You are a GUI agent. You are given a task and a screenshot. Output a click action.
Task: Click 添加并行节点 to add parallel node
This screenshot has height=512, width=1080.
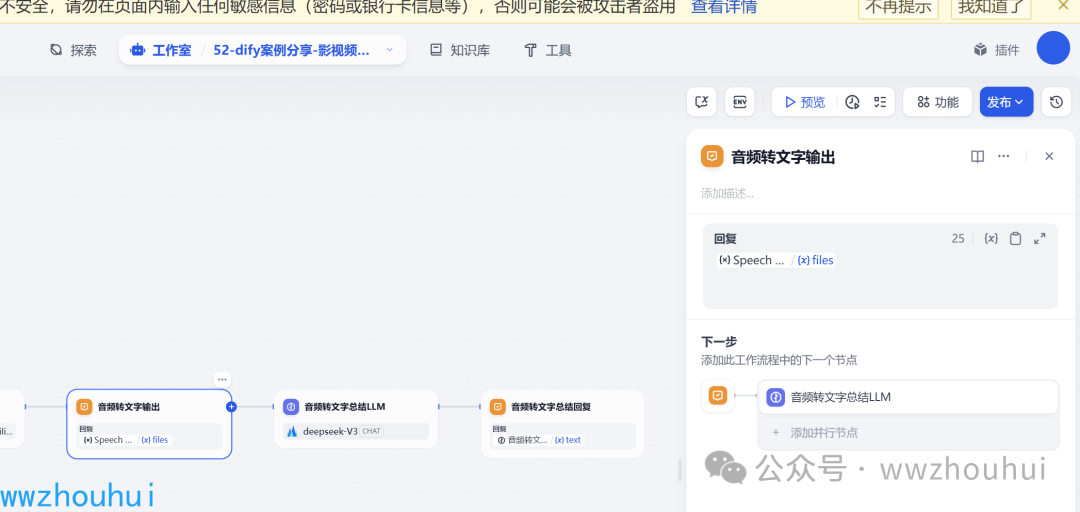908,433
